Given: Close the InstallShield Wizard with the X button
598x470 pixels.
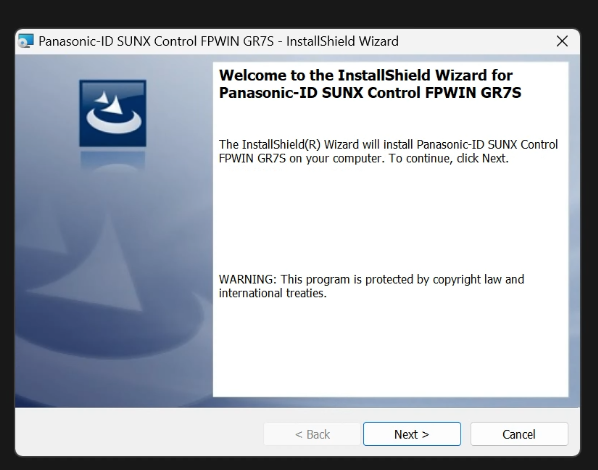Looking at the screenshot, I should [562, 41].
